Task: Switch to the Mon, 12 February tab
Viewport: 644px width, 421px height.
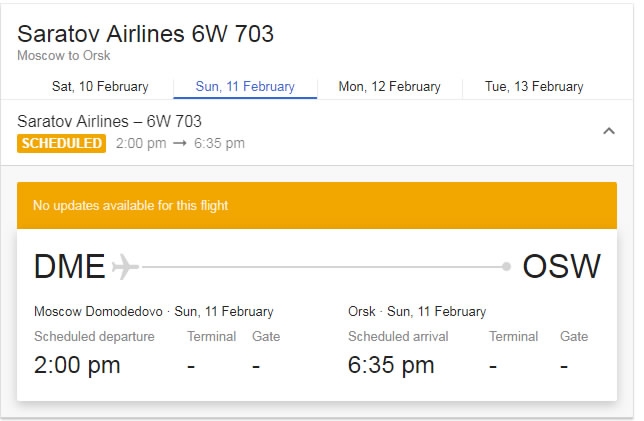Action: pyautogui.click(x=389, y=87)
